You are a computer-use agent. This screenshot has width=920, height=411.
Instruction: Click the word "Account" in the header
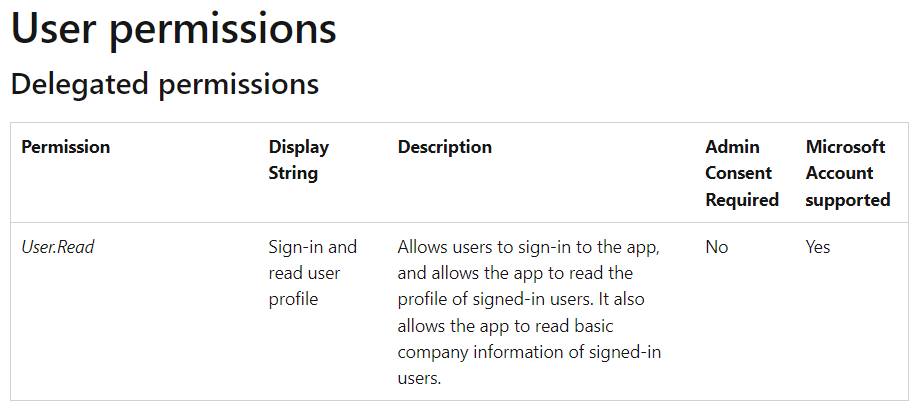coord(840,173)
